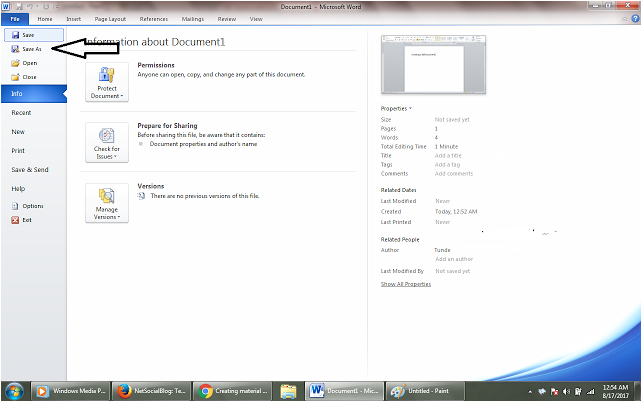The height and width of the screenshot is (403, 644).
Task: Click the Add a tag field
Action: [447, 165]
